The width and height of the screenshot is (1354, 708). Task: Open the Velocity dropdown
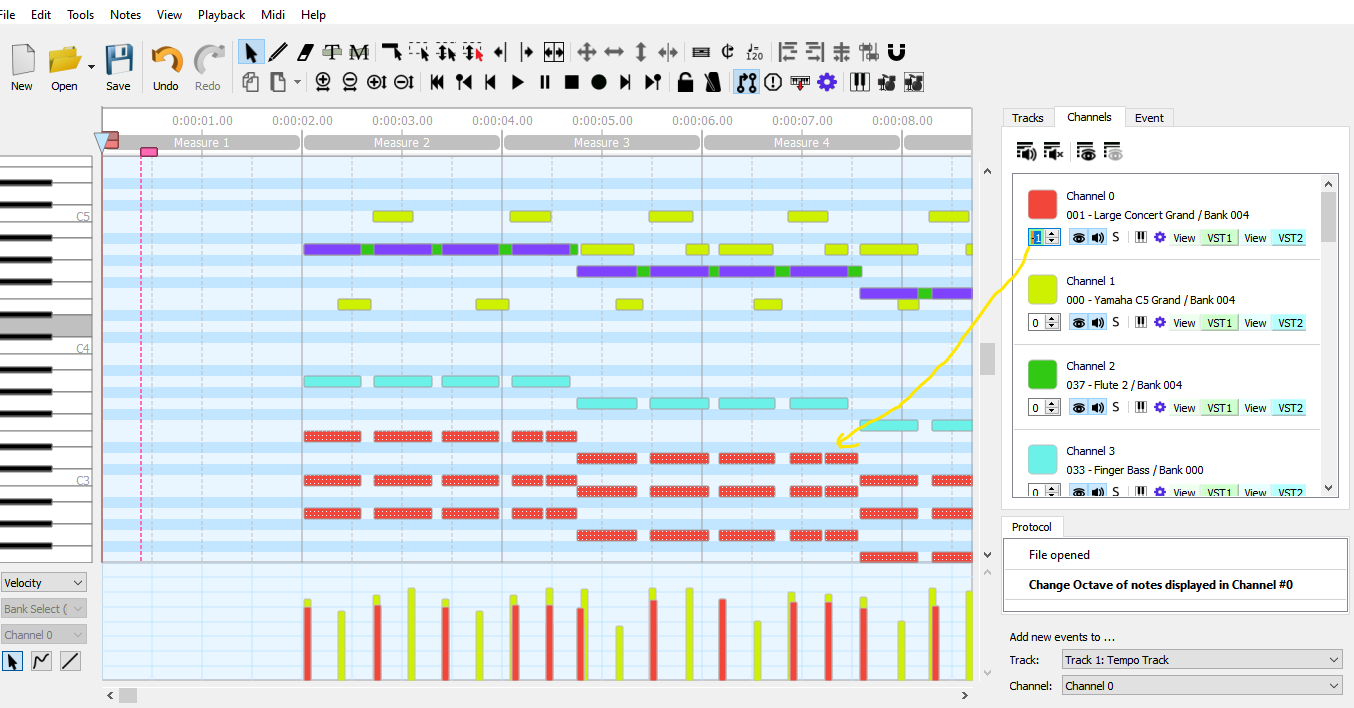(x=44, y=582)
